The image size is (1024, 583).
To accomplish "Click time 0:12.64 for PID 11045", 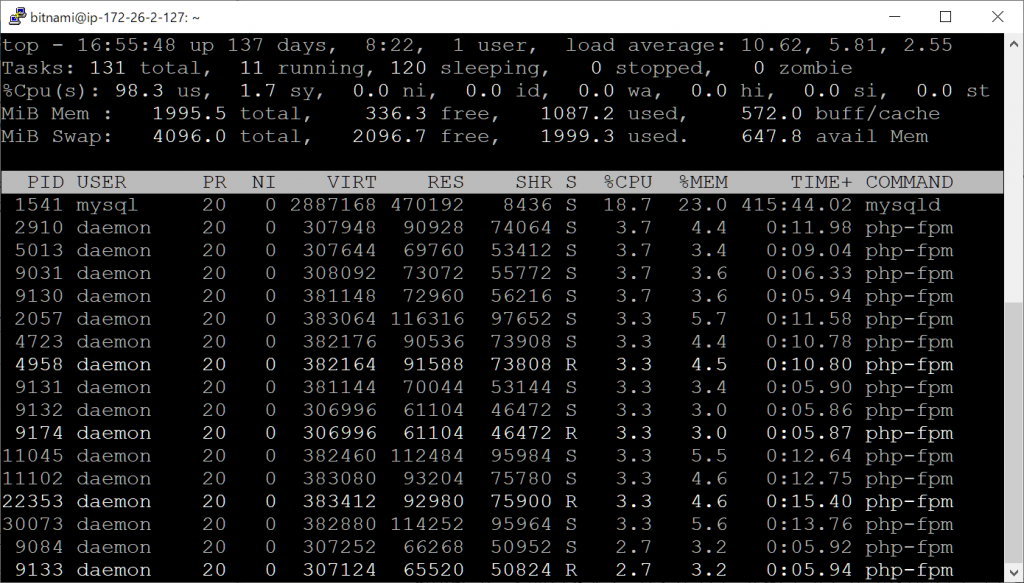I will pyautogui.click(x=809, y=456).
